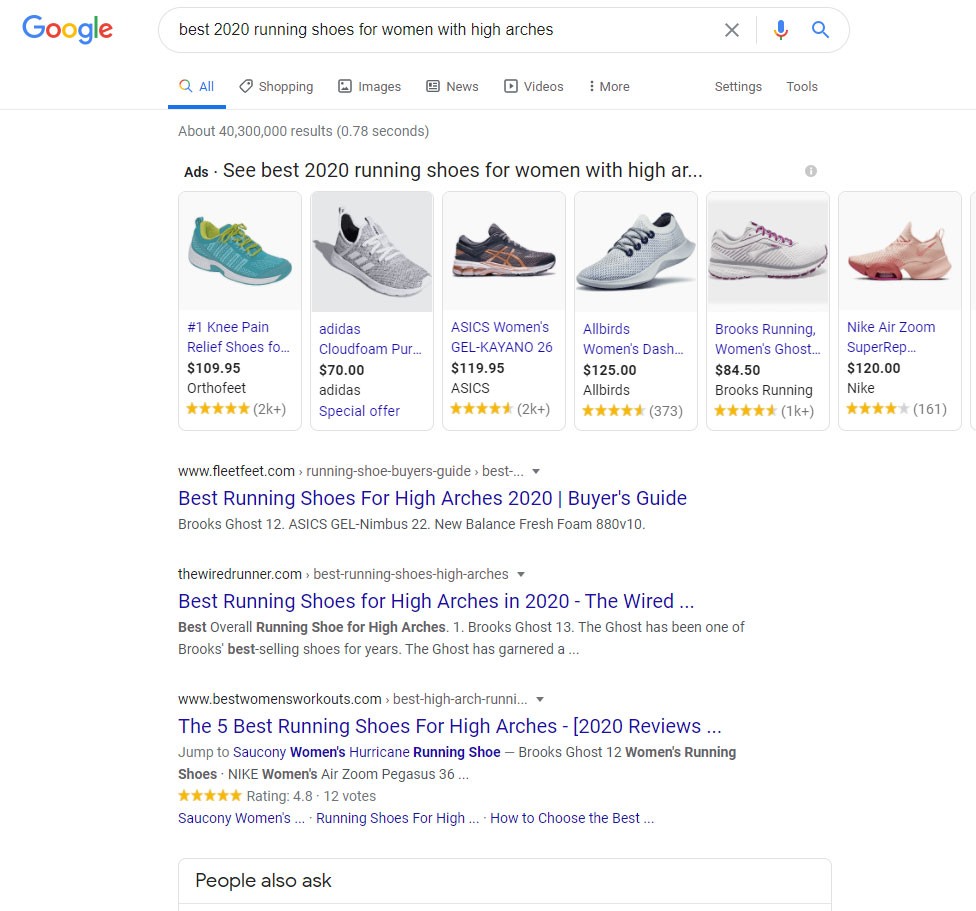The width and height of the screenshot is (976, 911).
Task: Open the fleetfeet.com result dropdown arrow
Action: 536,471
